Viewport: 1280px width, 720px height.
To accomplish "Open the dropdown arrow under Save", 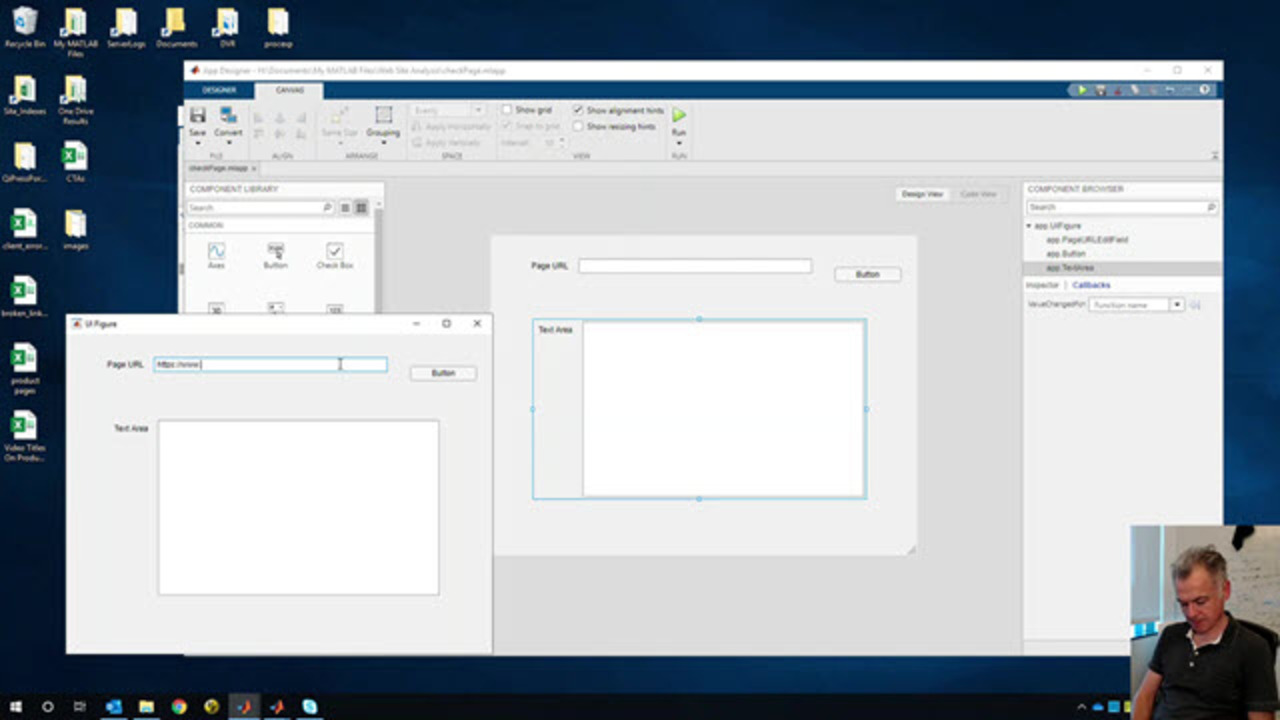I will [x=197, y=143].
